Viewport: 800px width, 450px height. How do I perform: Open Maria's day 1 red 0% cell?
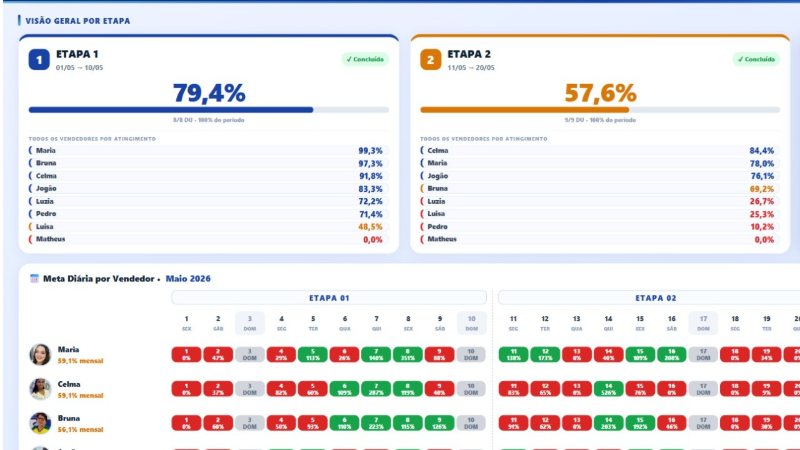(186, 355)
